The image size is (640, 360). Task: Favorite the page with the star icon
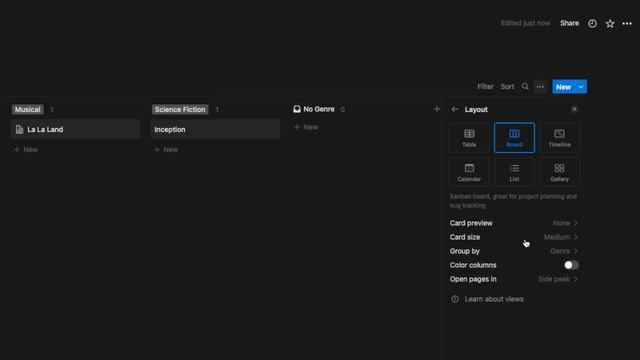(610, 24)
